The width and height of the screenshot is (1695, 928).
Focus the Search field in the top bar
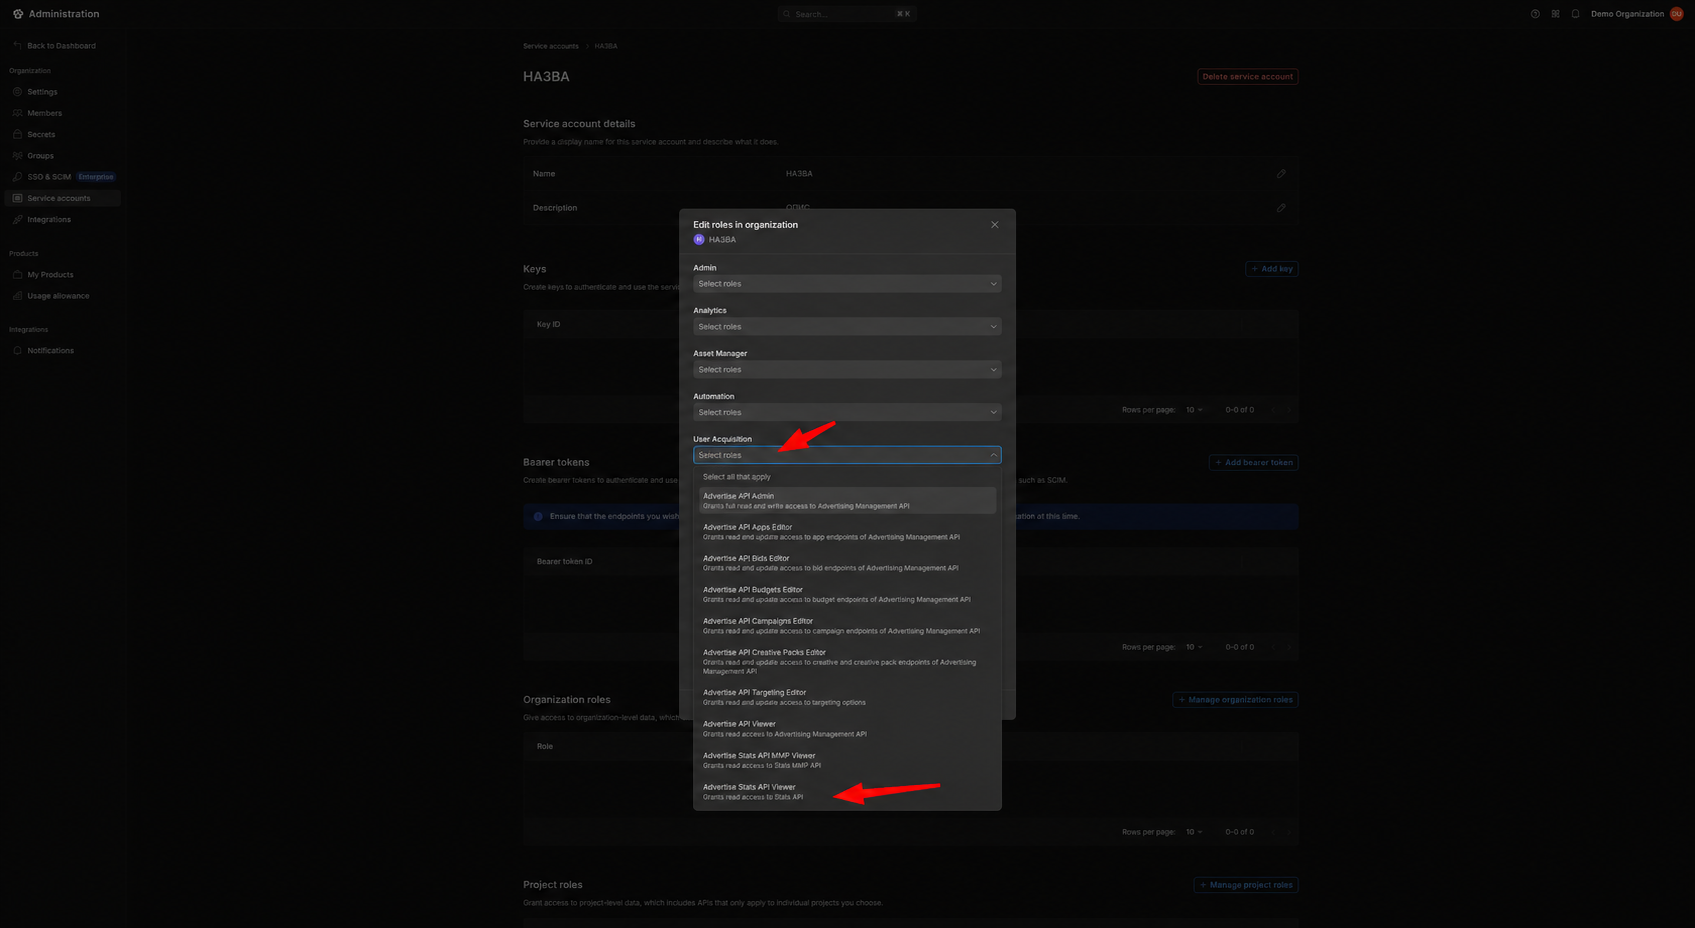(x=847, y=14)
